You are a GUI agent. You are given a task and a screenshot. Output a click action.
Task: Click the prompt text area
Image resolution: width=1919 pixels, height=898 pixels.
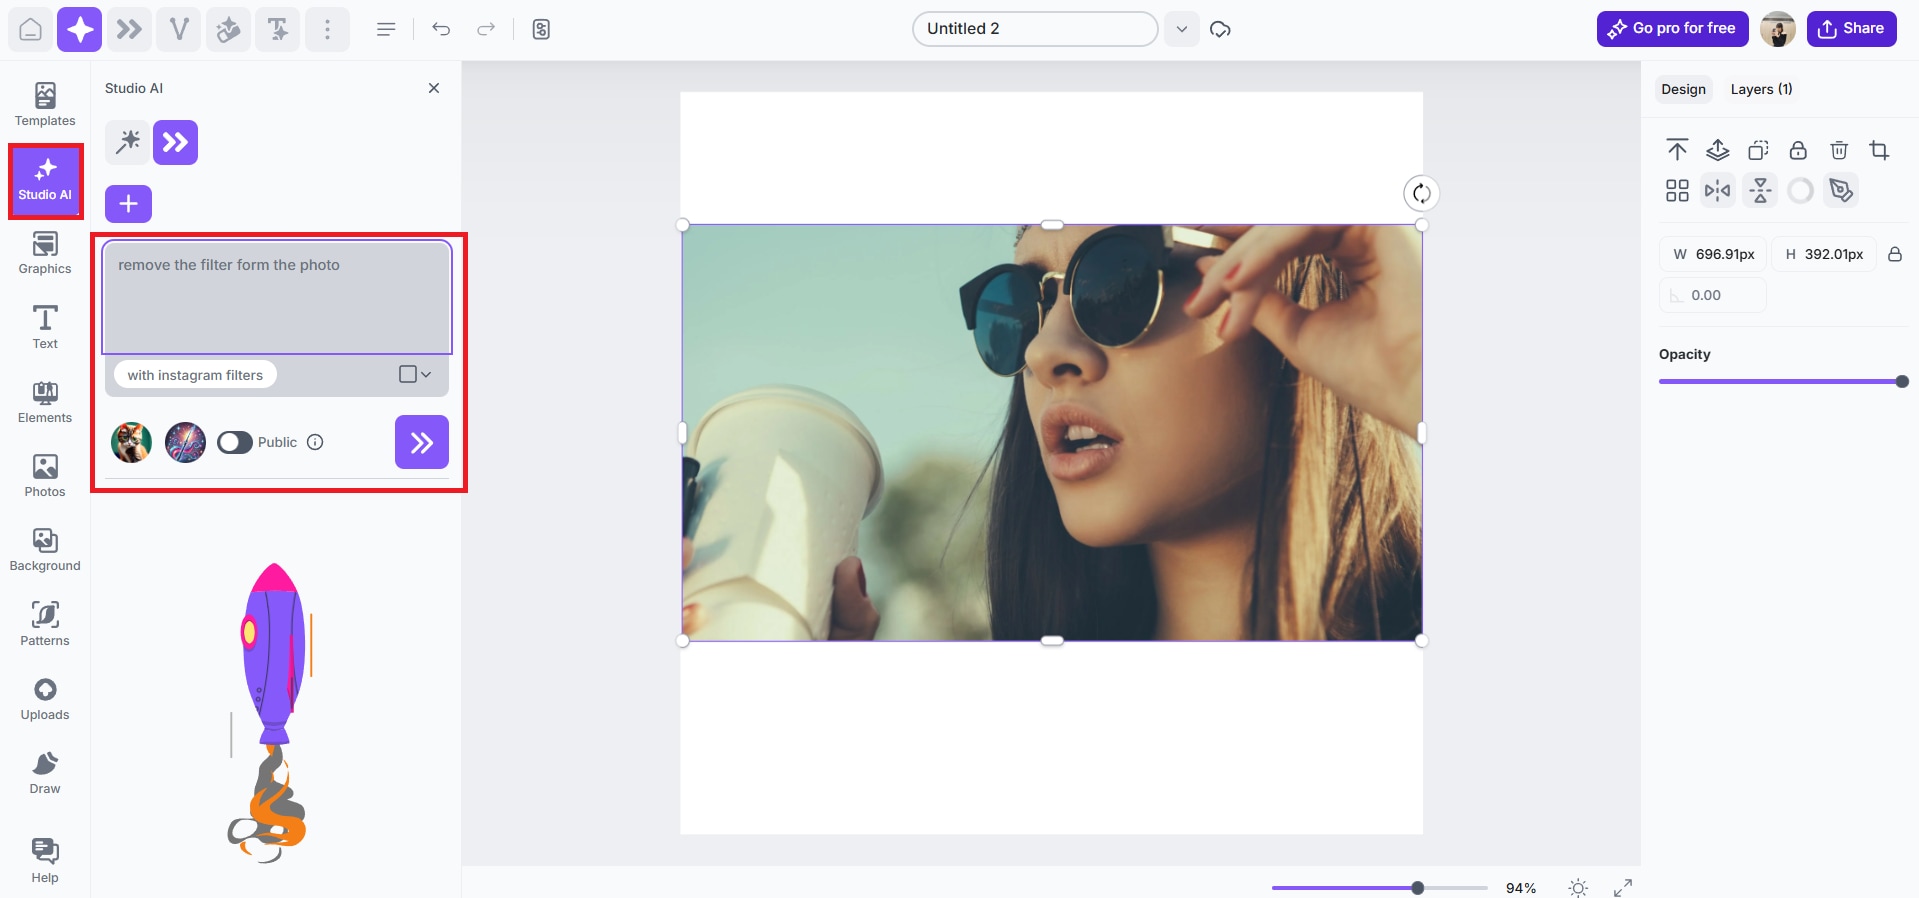click(x=277, y=298)
